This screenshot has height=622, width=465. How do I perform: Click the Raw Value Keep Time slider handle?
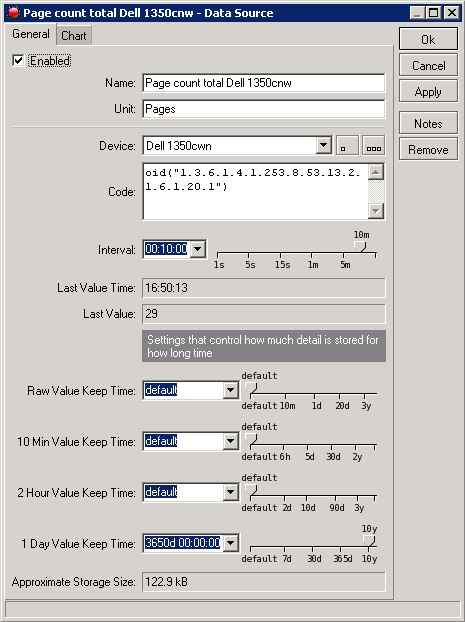pyautogui.click(x=251, y=388)
